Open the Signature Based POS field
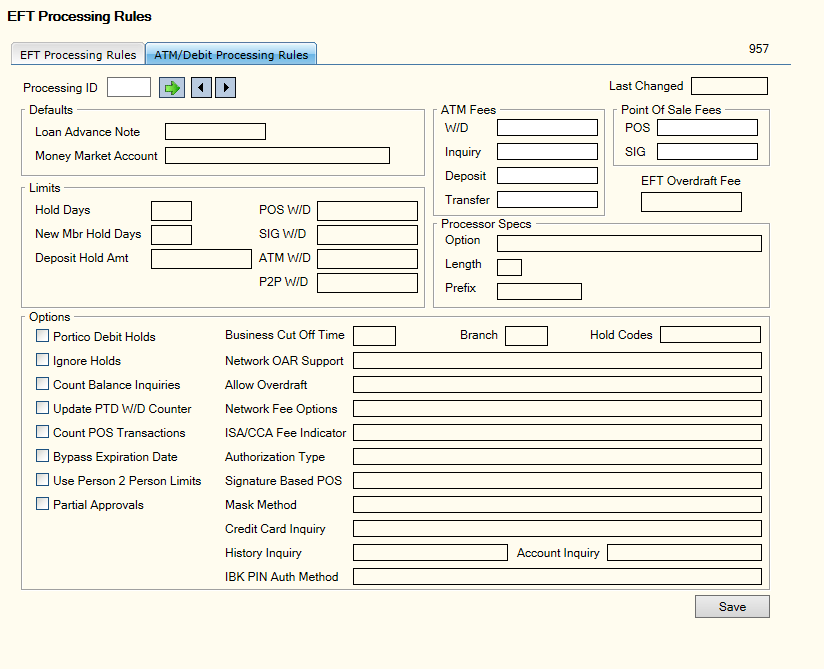 [558, 480]
